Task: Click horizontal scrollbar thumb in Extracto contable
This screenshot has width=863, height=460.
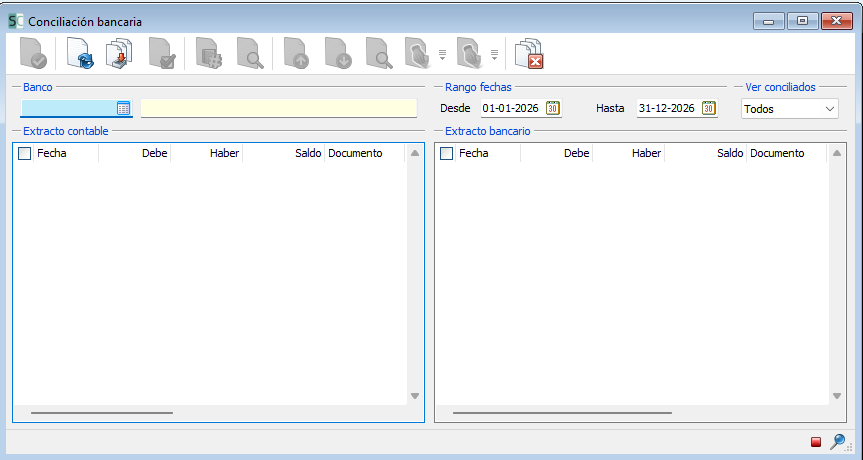Action: (102, 413)
